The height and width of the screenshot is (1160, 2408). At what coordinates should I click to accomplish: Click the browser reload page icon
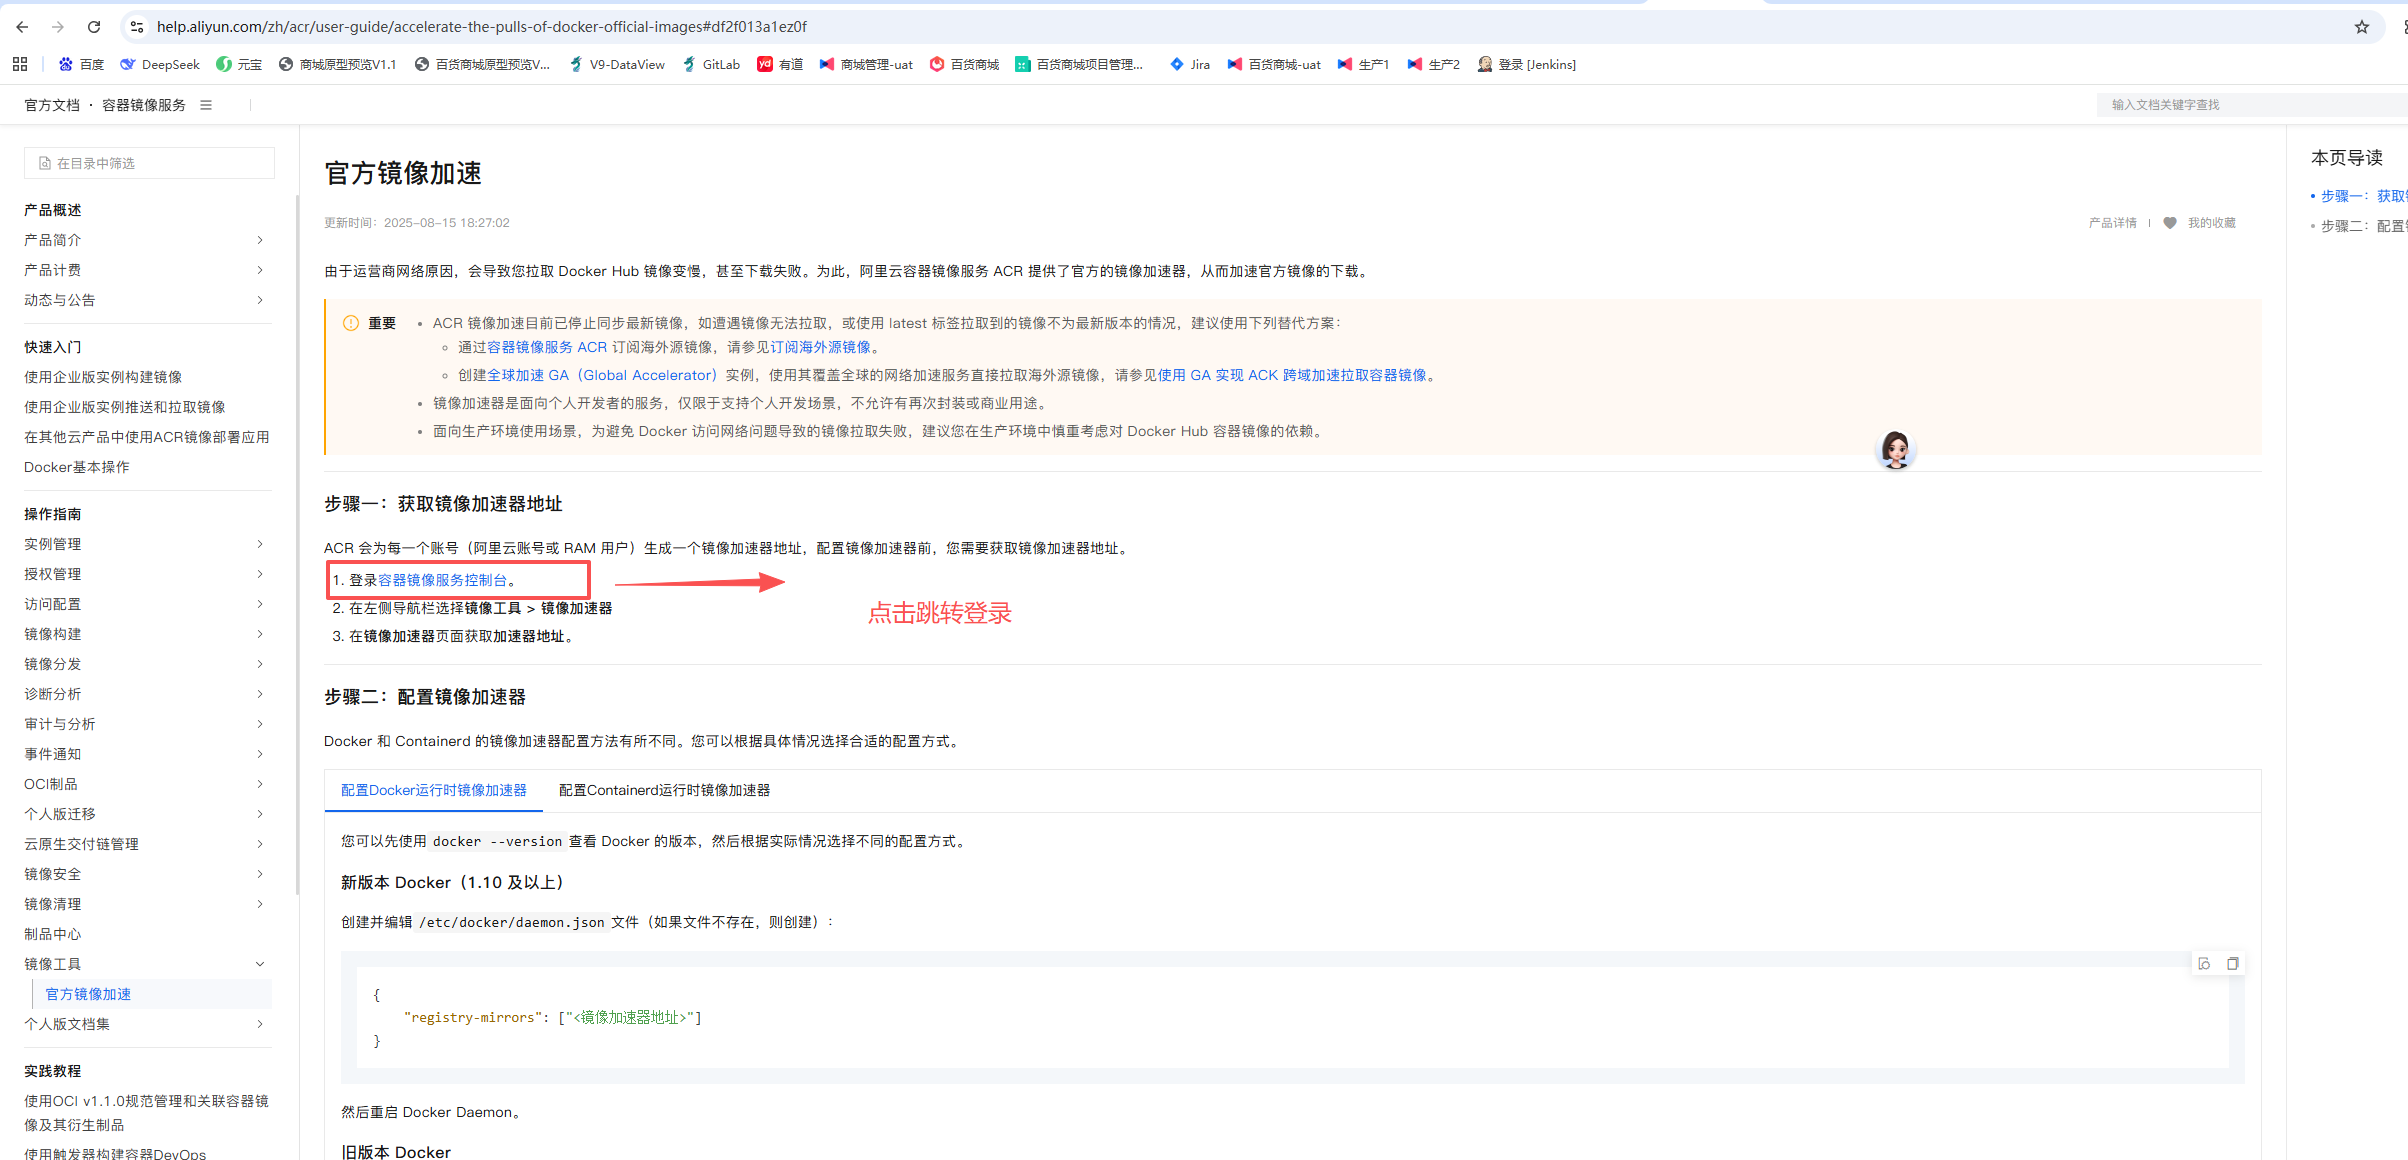pos(94,27)
